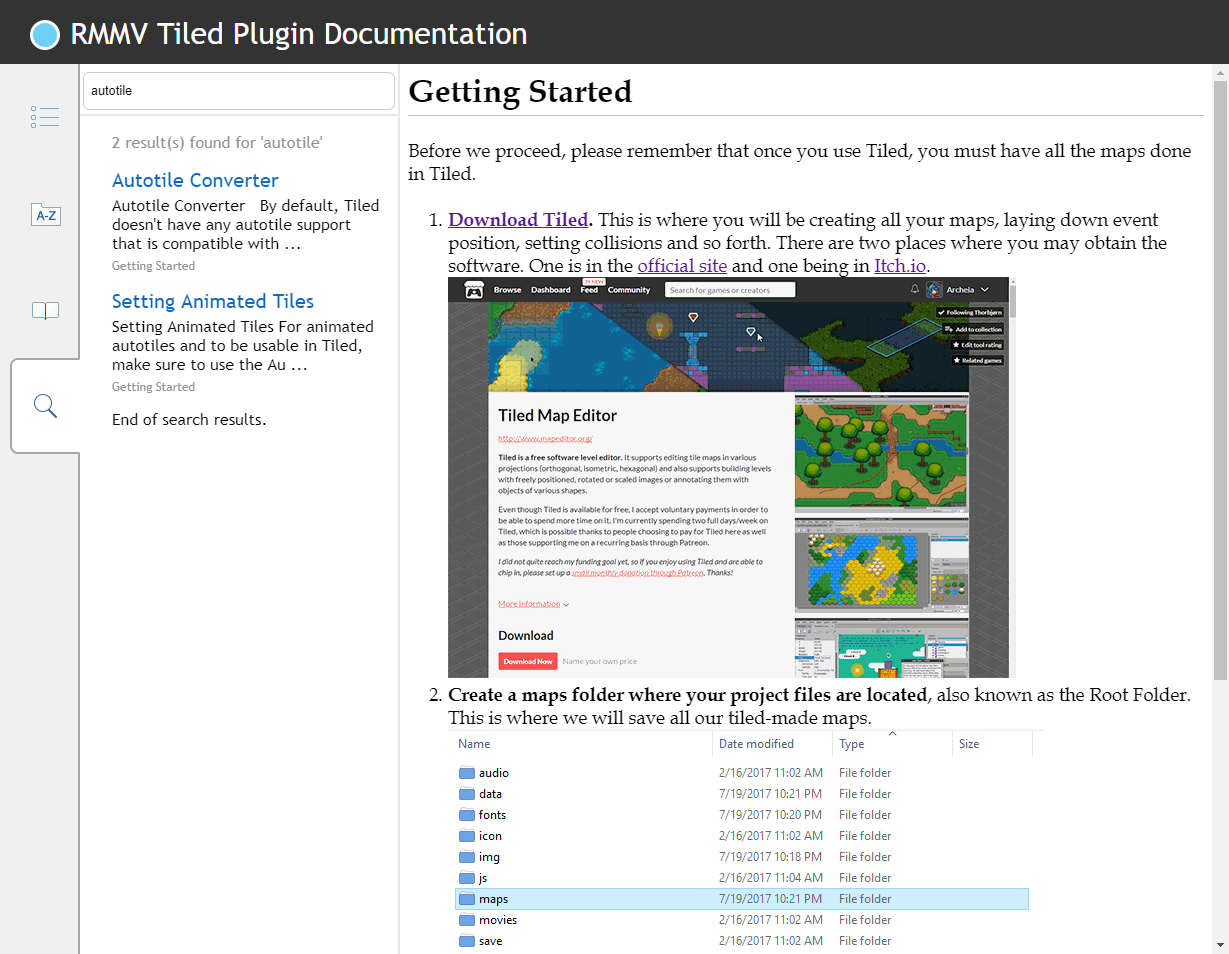1229x954 pixels.
Task: Click the 'More information' expander in screenshot
Action: pos(533,604)
